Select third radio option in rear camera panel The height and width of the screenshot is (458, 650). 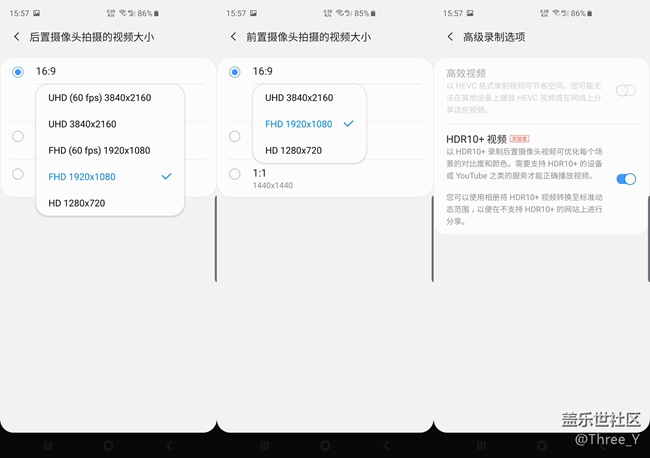18,174
